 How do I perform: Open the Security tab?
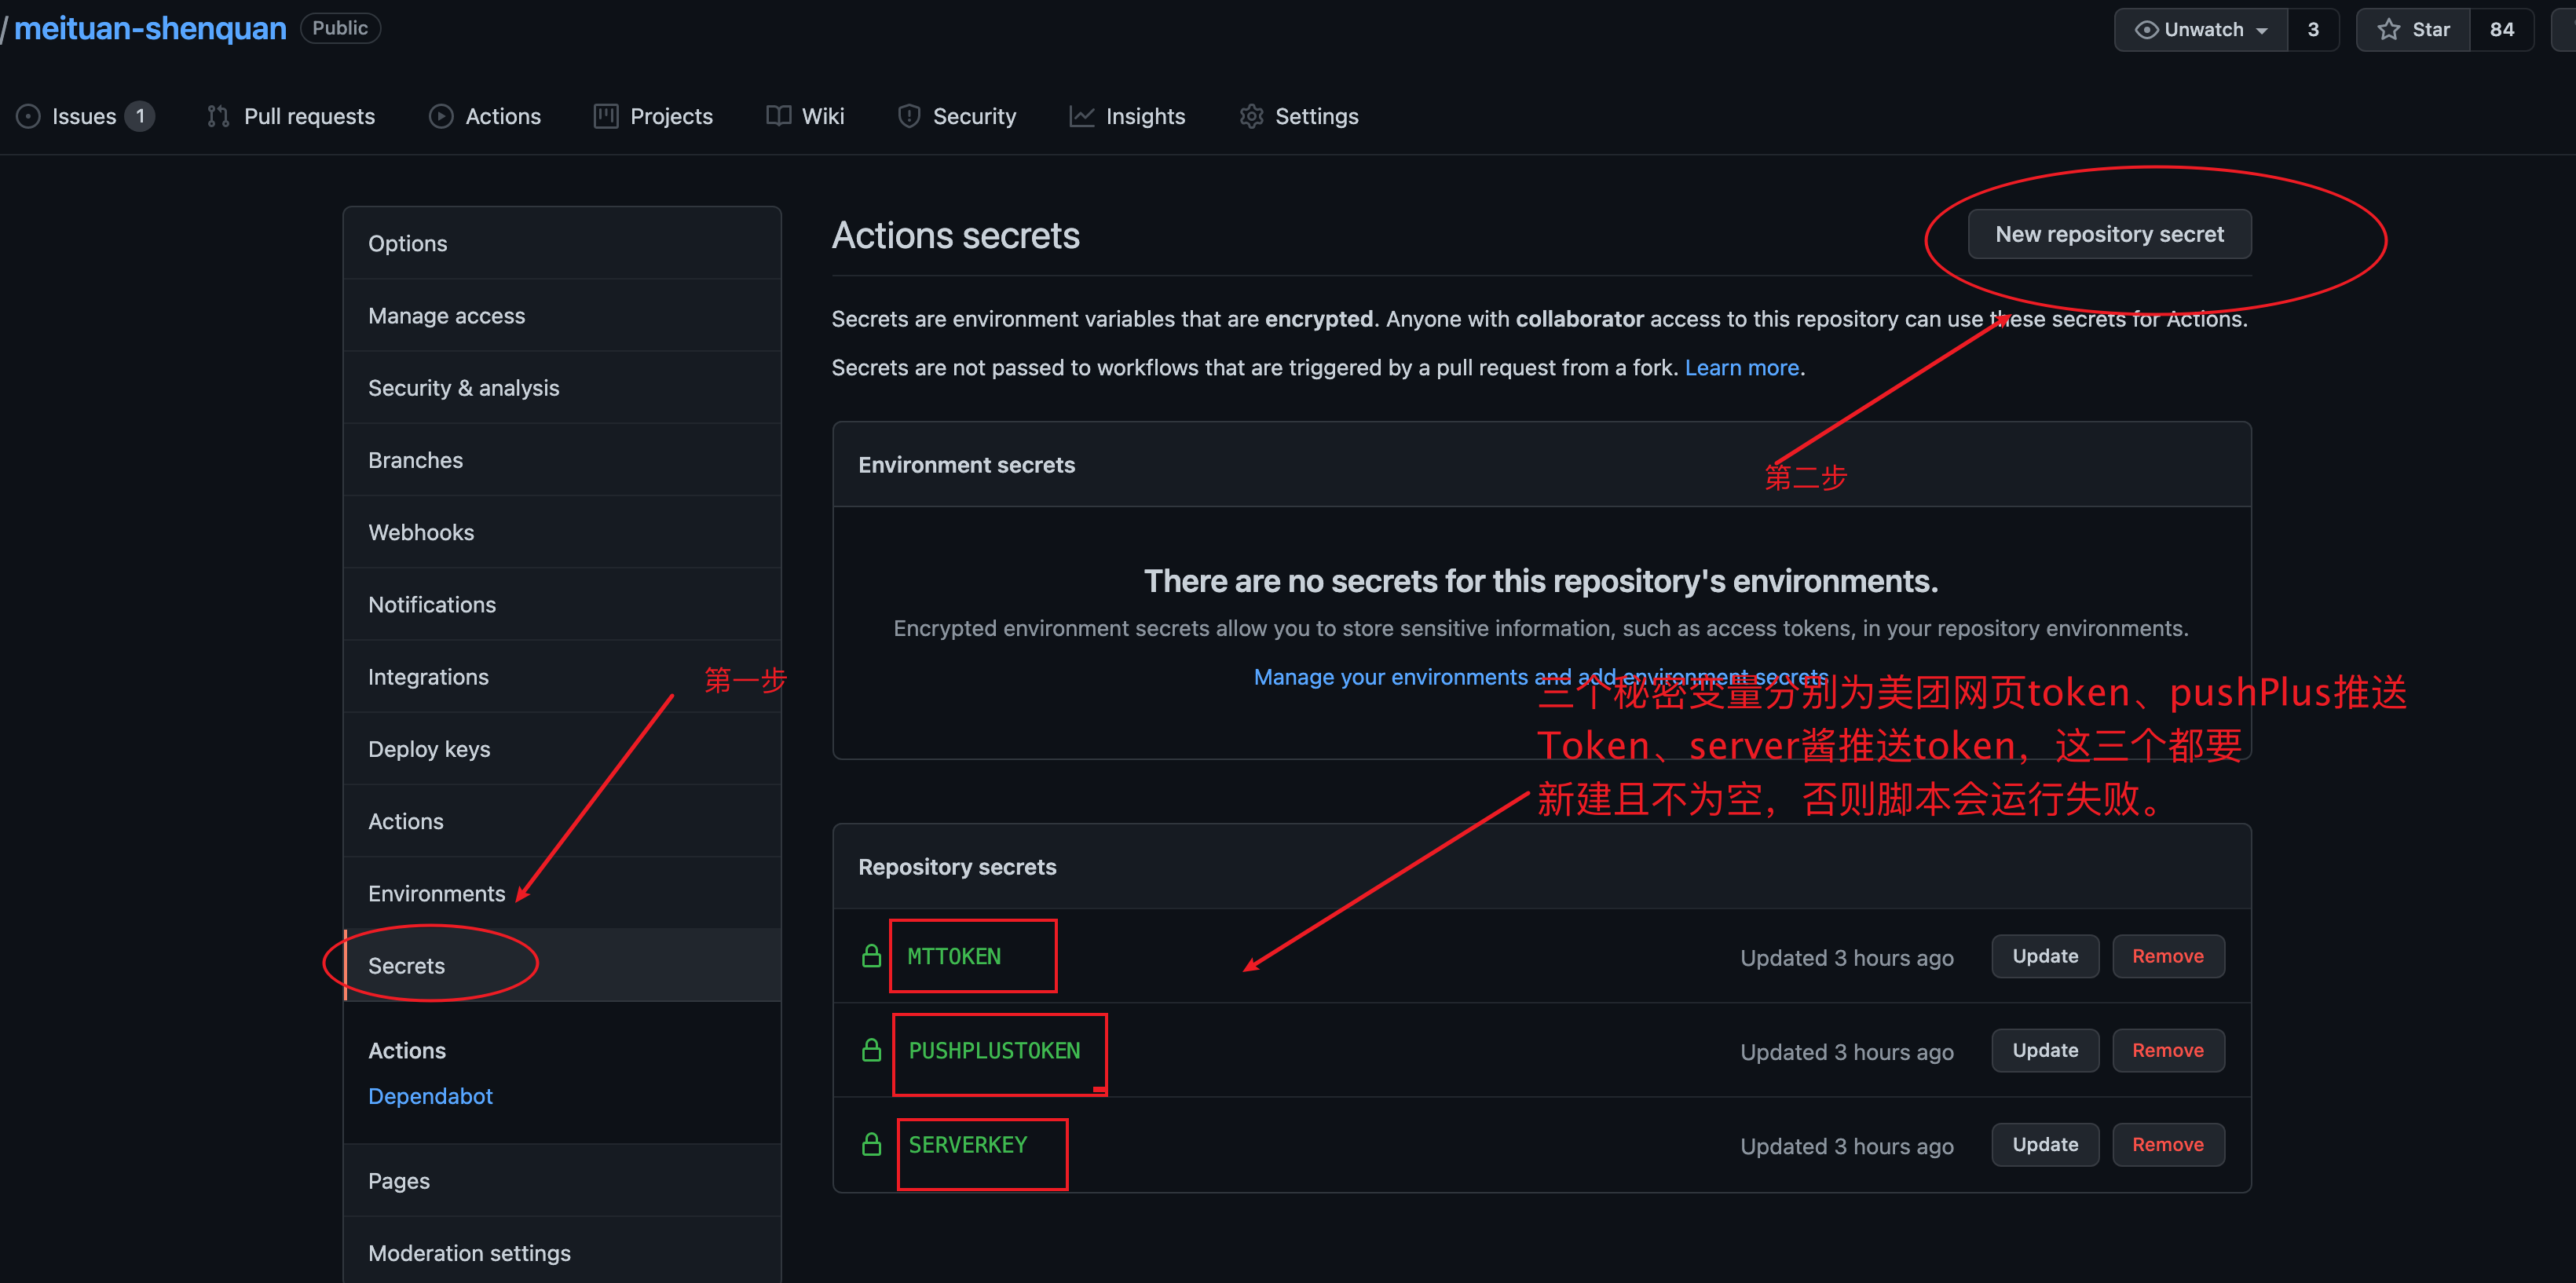957,117
